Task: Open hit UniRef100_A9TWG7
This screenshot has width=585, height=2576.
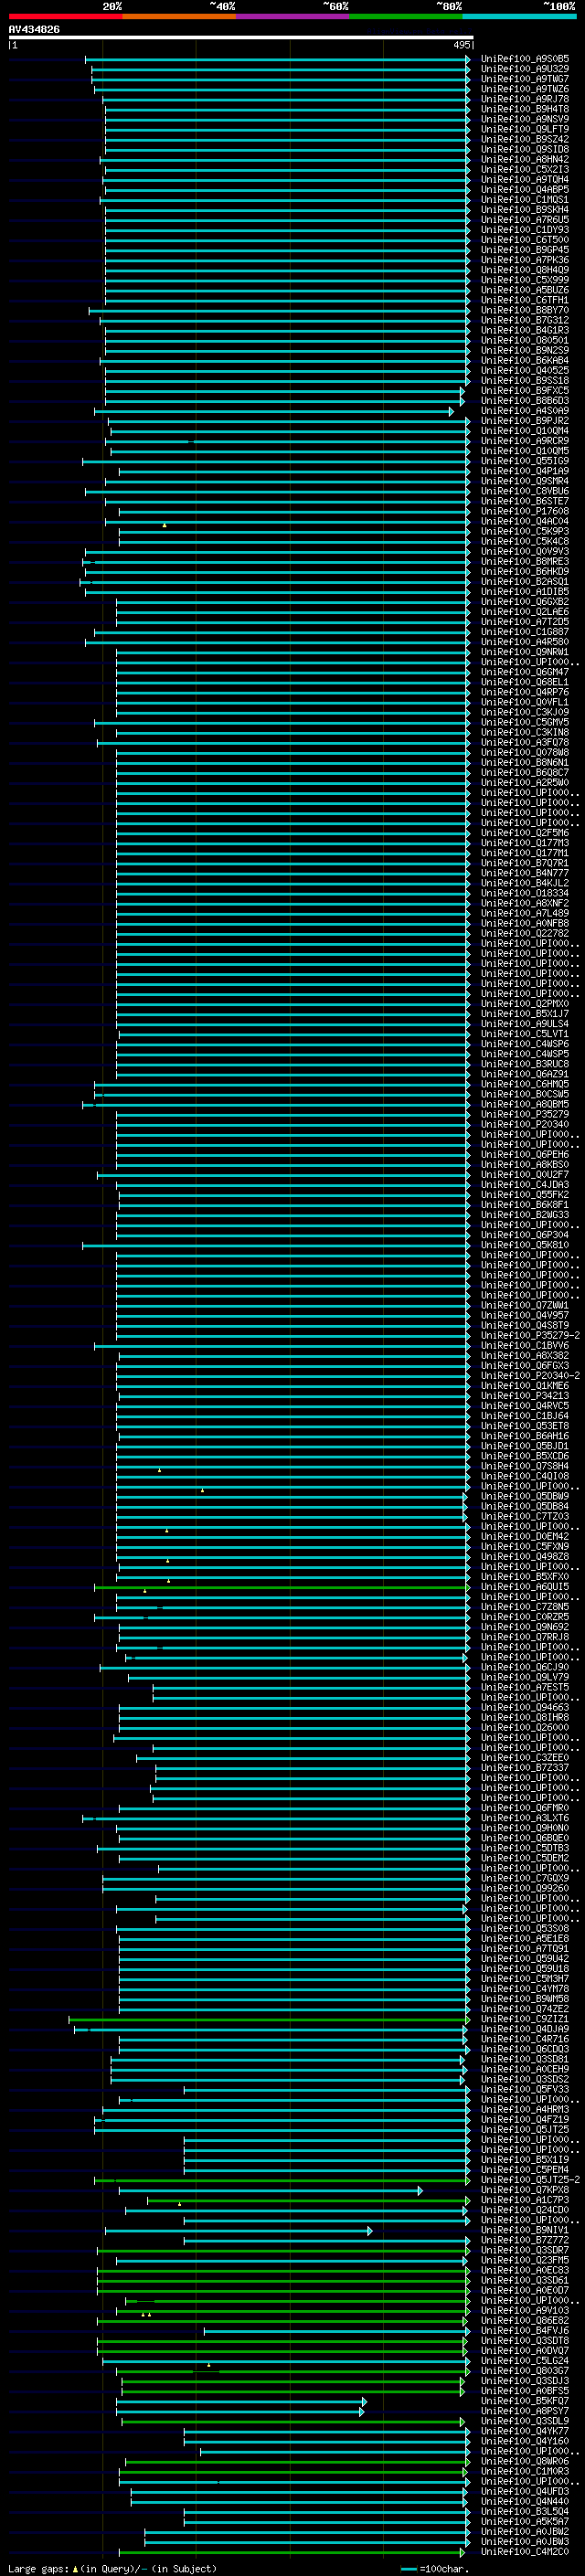Action: 525,79
